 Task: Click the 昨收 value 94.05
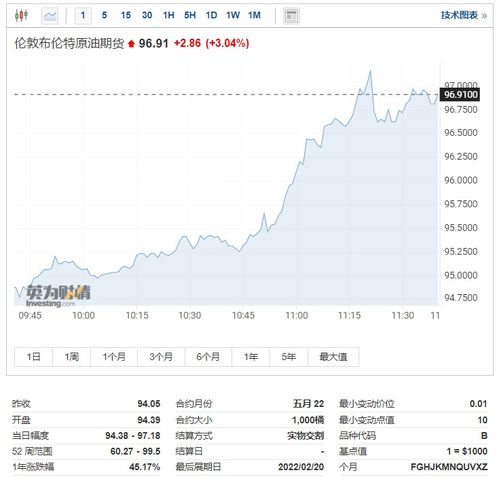coord(149,404)
